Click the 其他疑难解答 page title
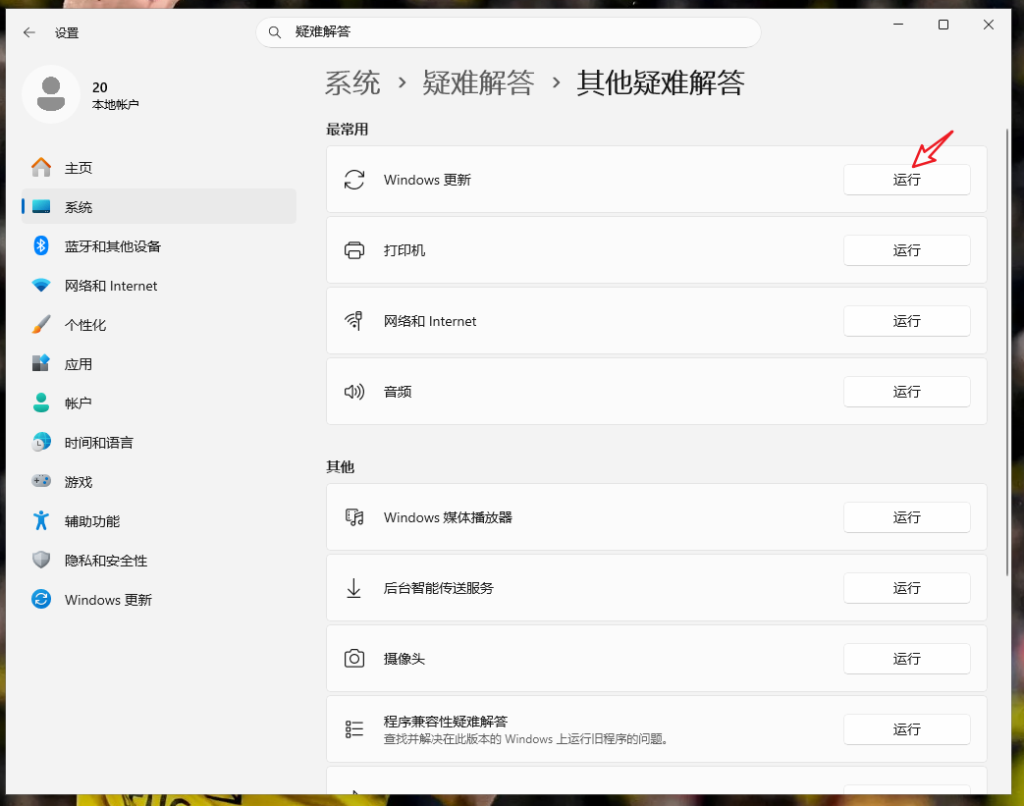1024x806 pixels. coord(660,83)
